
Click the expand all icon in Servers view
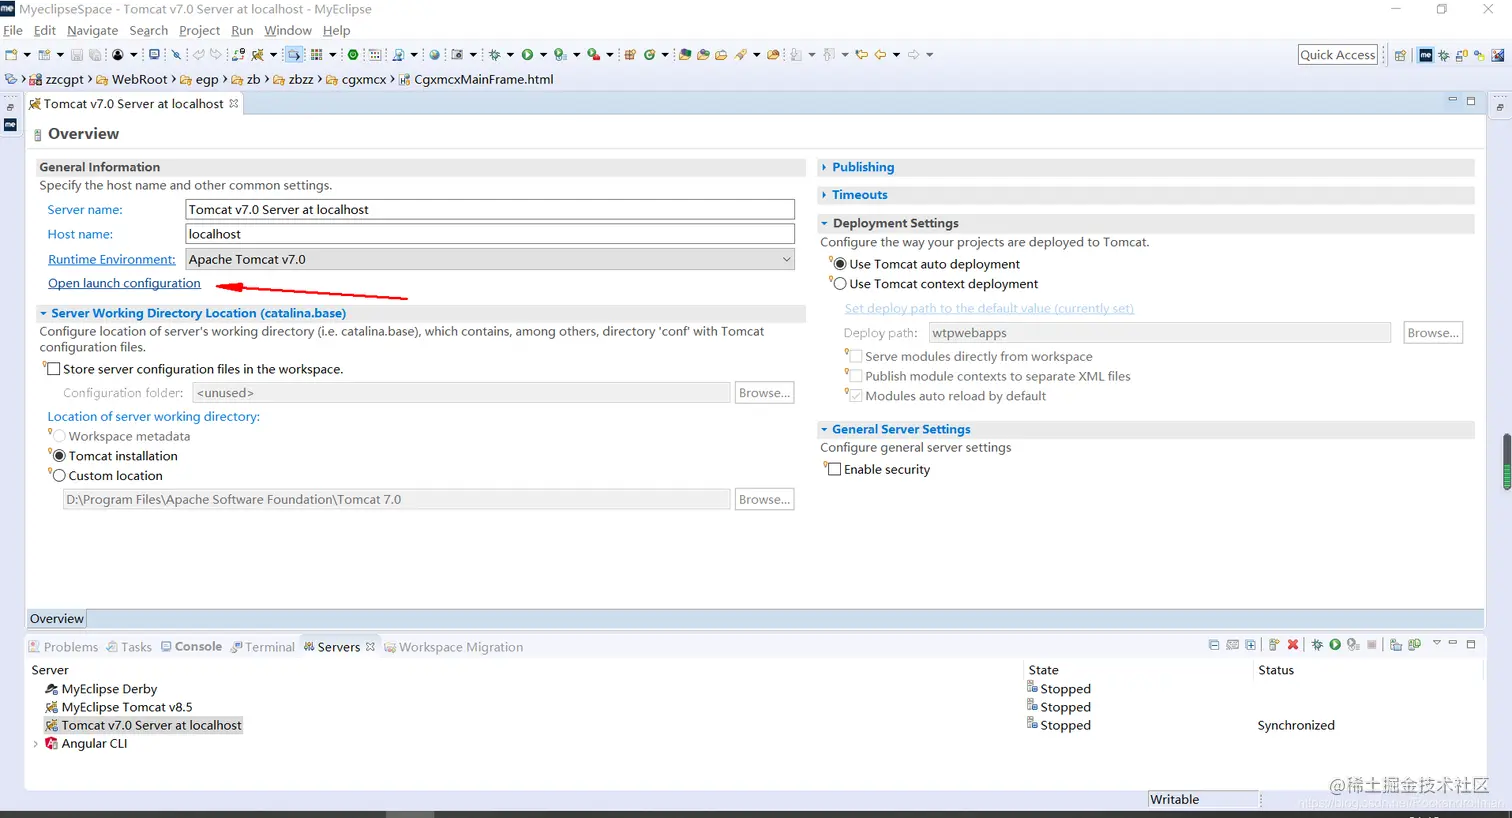(1250, 645)
